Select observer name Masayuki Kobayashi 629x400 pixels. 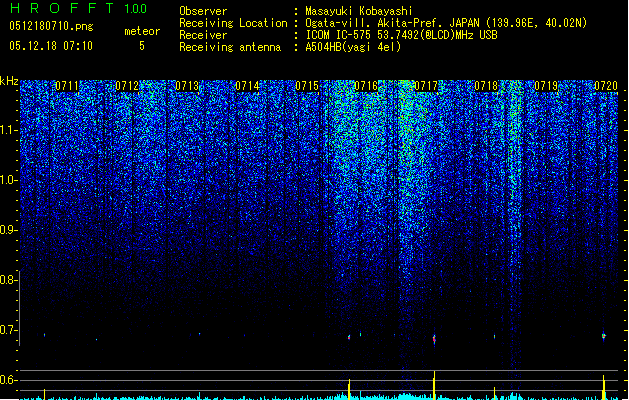[358, 11]
